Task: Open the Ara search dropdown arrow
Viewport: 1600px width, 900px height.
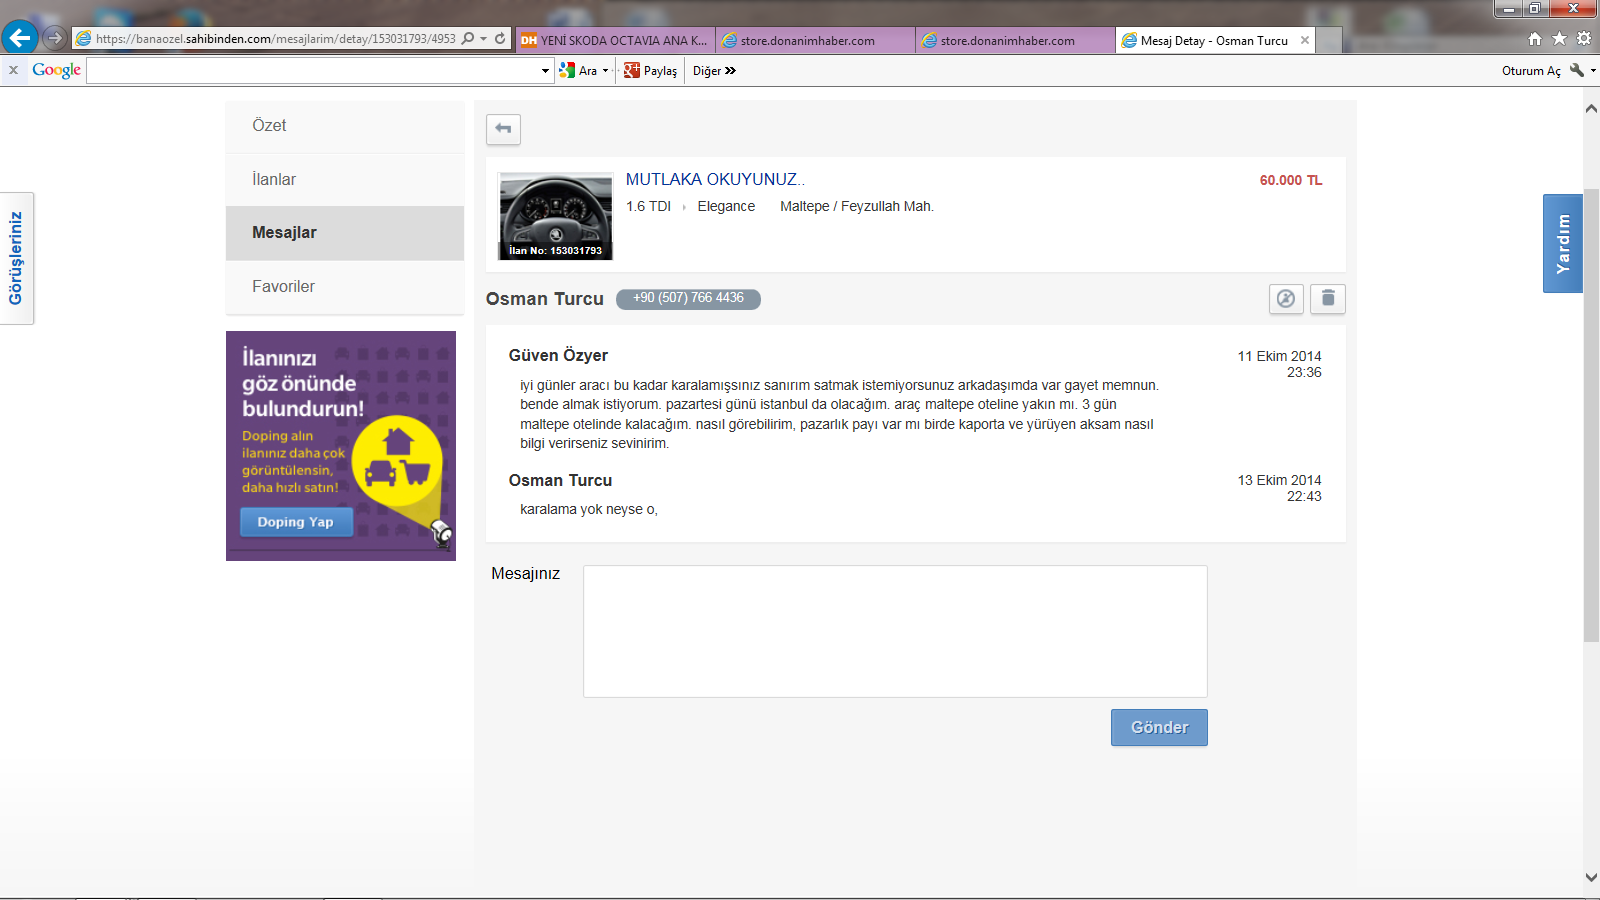Action: (x=605, y=71)
